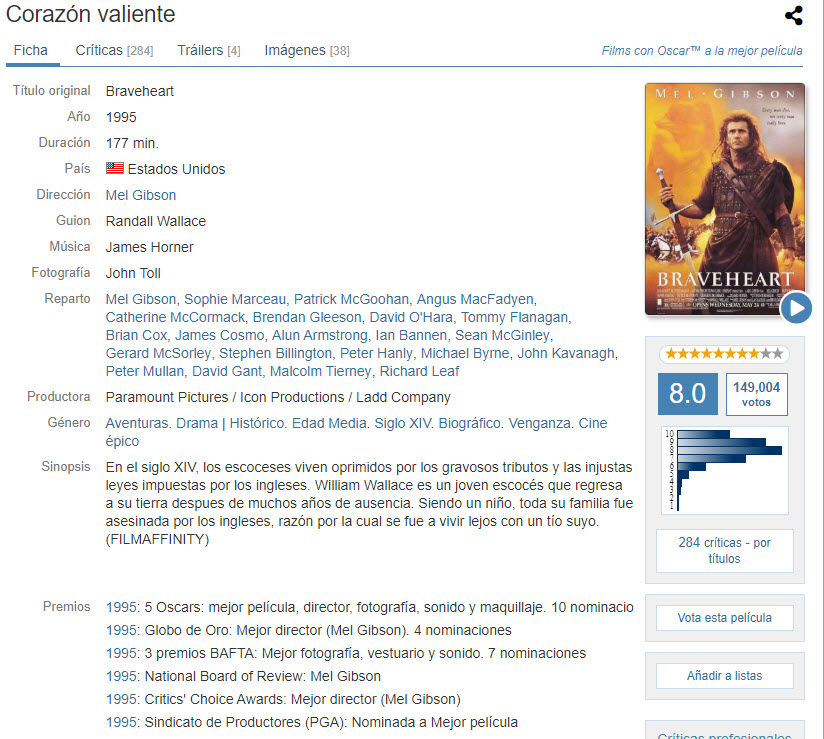824x739 pixels.
Task: Click the 149,004 votos box
Action: 756,394
